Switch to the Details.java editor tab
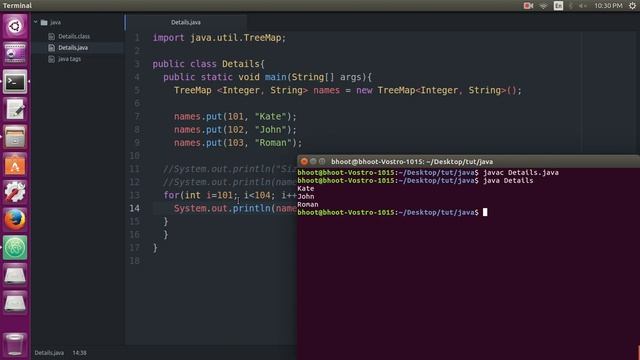The height and width of the screenshot is (360, 640). point(186,22)
